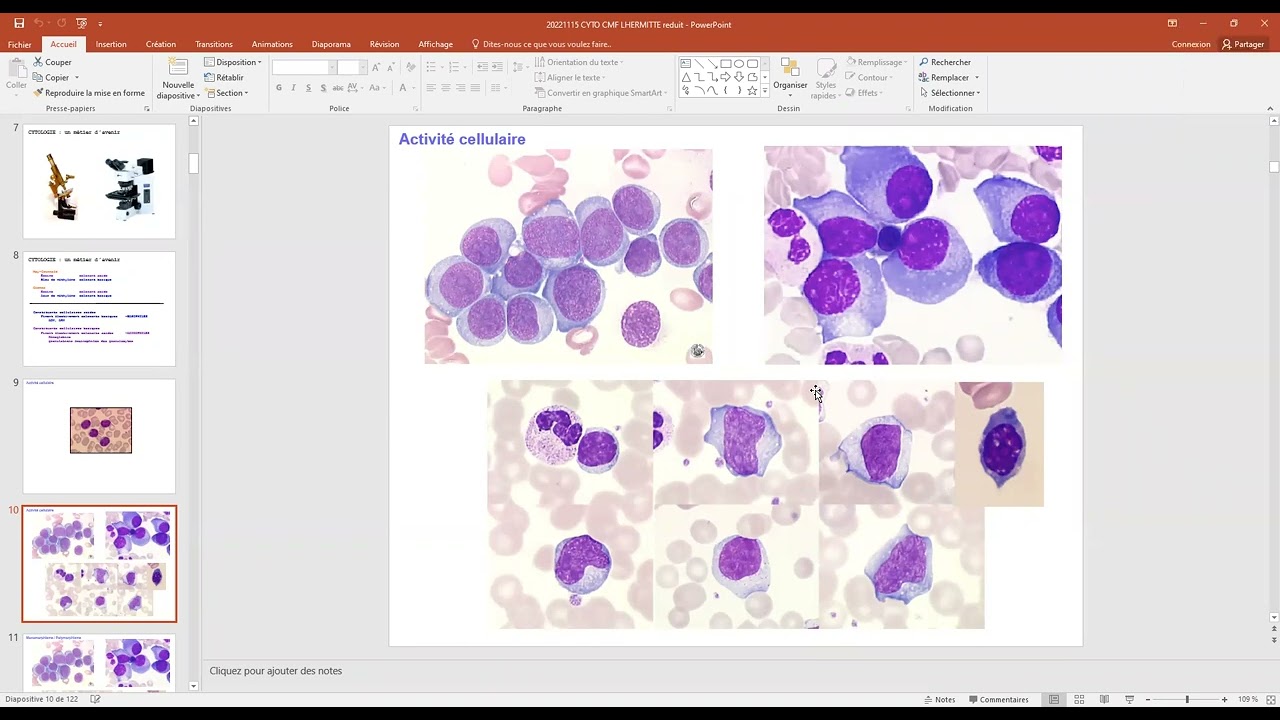This screenshot has height=720, width=1280.
Task: Switch to slide sorter view
Action: 1079,700
